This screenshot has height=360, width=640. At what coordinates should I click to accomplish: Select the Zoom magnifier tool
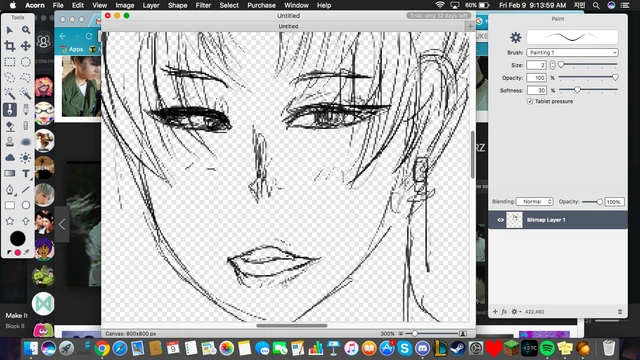pyautogui.click(x=26, y=30)
